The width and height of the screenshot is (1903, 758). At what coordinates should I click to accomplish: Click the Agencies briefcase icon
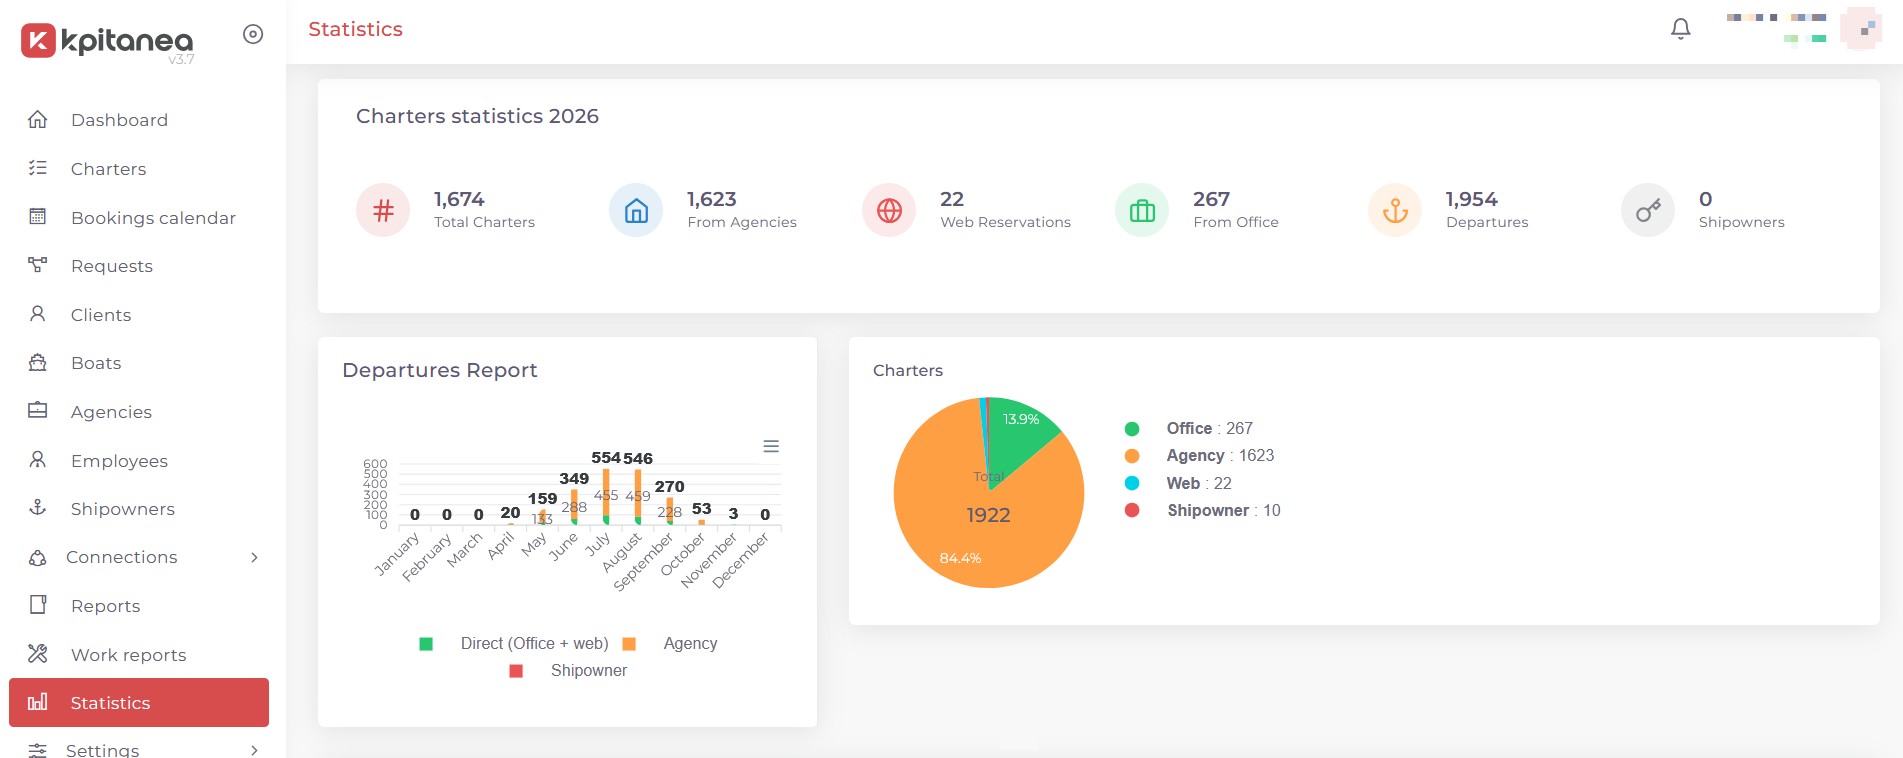[38, 411]
